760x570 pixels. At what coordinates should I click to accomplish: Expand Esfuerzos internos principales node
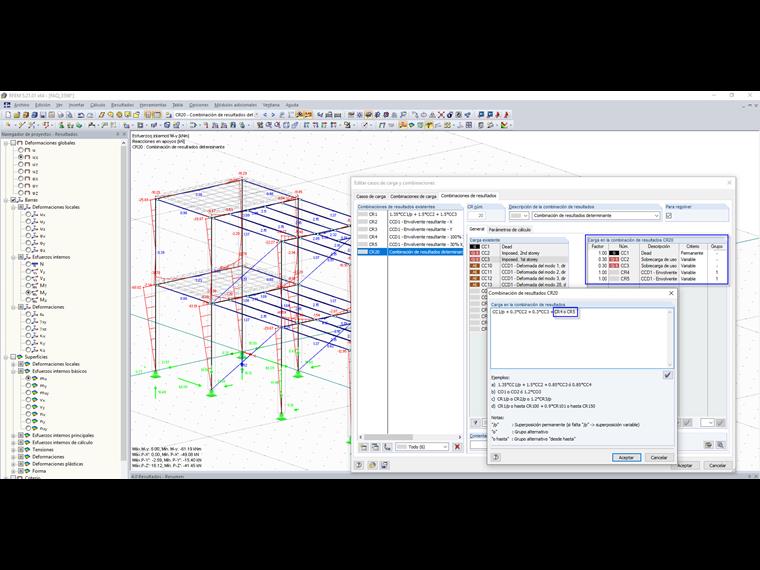[14, 435]
